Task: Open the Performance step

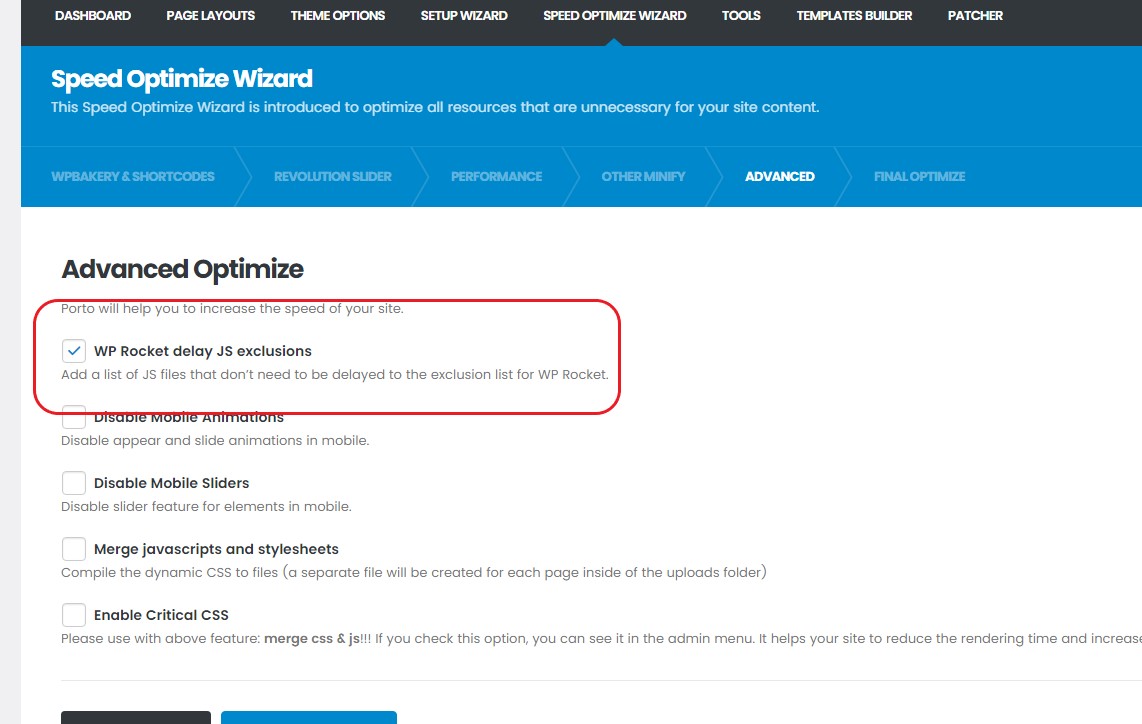Action: (x=496, y=176)
